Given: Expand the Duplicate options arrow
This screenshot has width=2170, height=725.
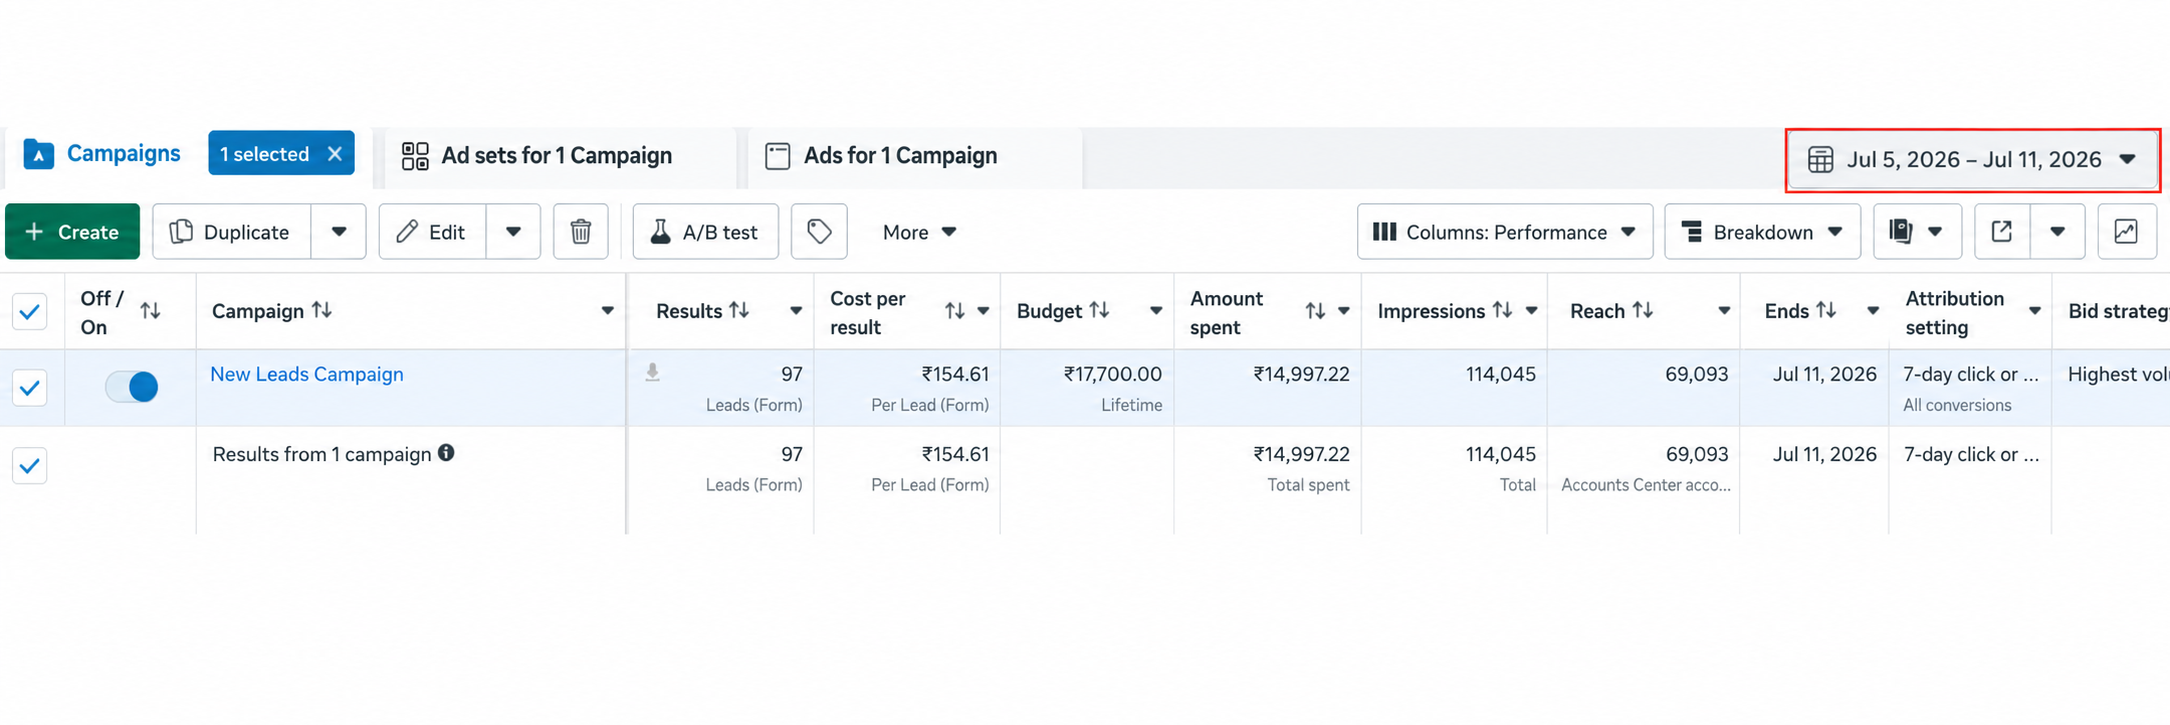Looking at the screenshot, I should 339,232.
